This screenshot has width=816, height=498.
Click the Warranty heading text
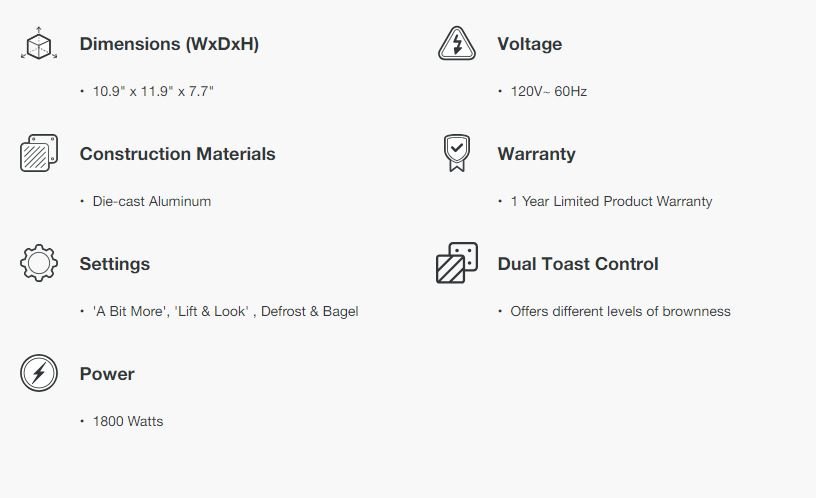pos(536,154)
